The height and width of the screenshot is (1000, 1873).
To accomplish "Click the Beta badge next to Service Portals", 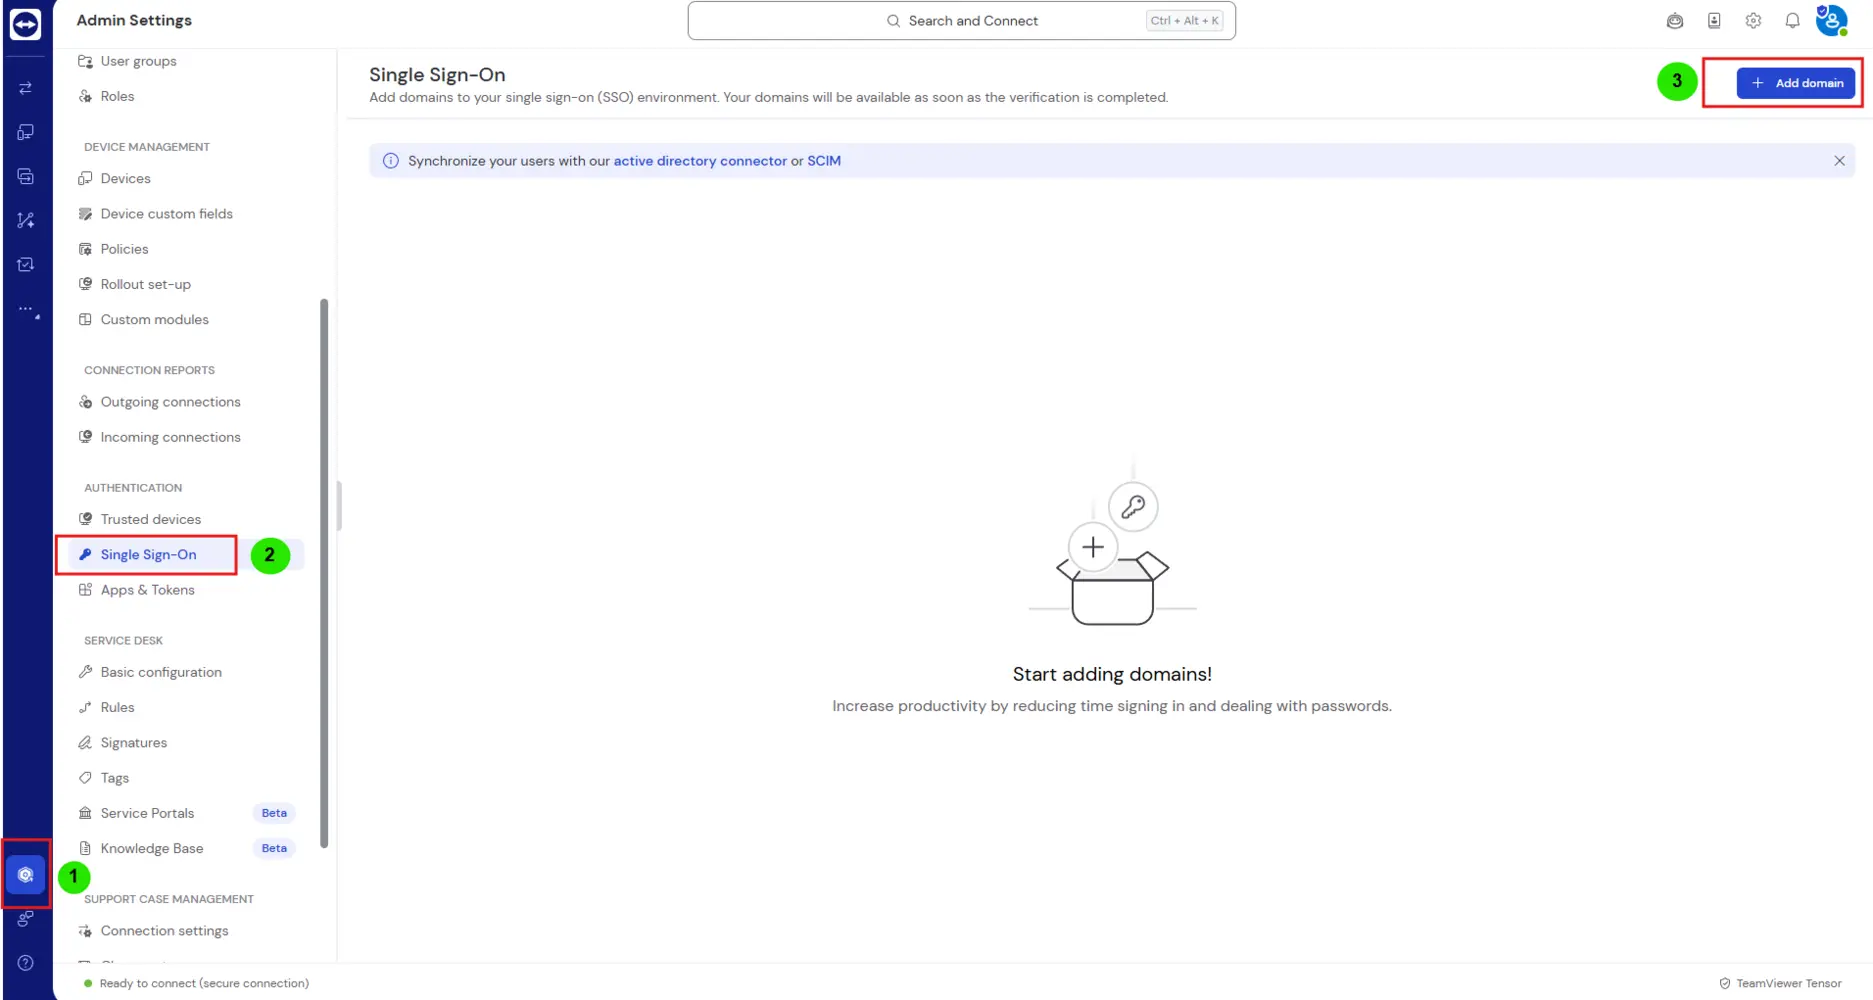I will tap(274, 813).
